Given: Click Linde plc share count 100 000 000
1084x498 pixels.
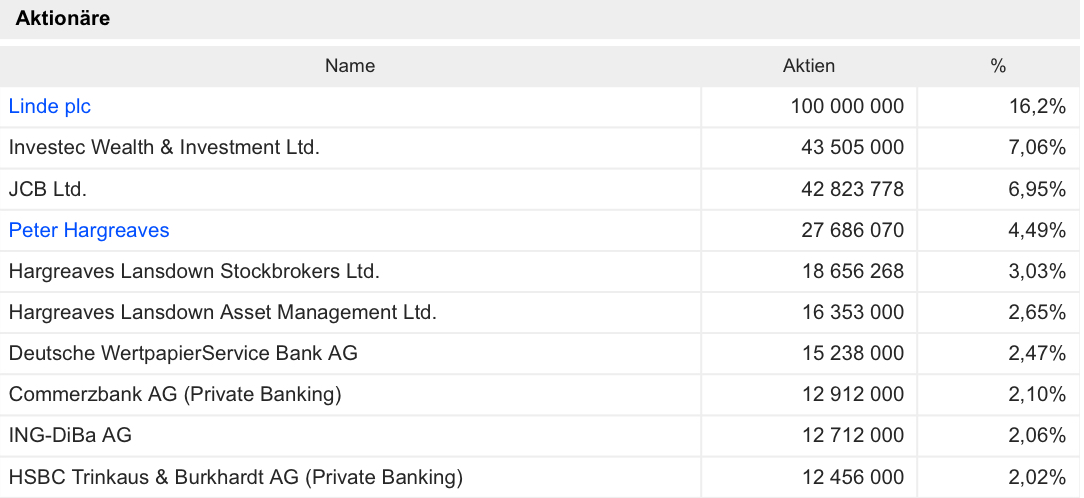Looking at the screenshot, I should [846, 106].
